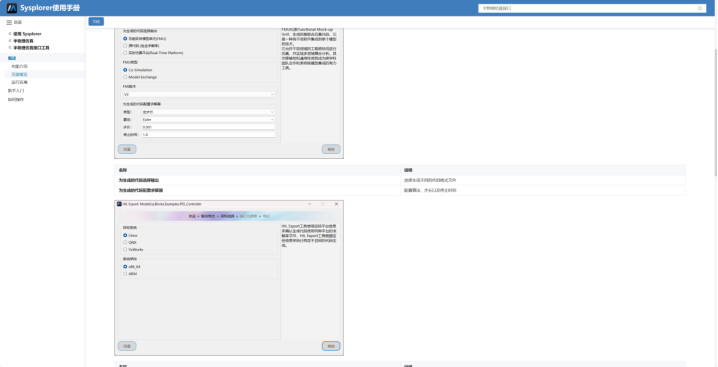Click the magnifier icon in search bar
Viewport: 718px width, 367px height.
click(x=700, y=8)
